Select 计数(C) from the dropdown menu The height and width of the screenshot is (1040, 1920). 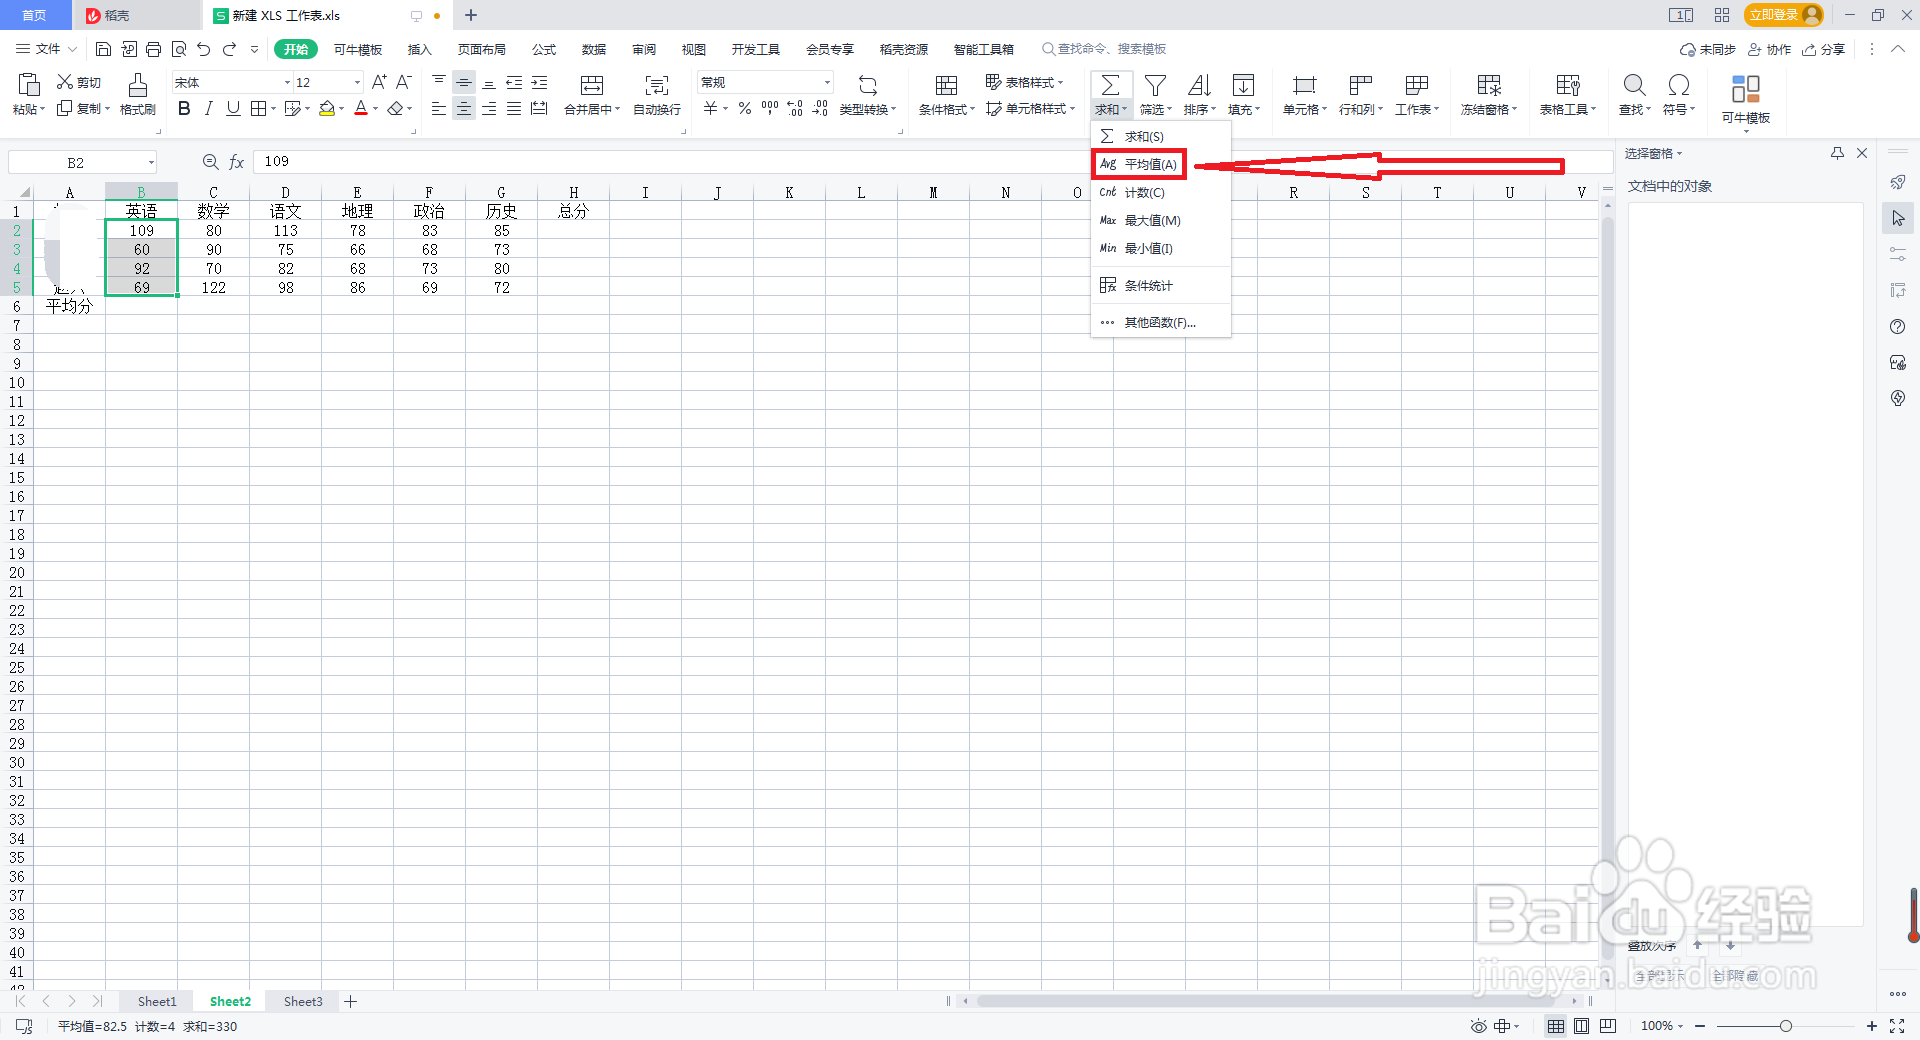1160,192
